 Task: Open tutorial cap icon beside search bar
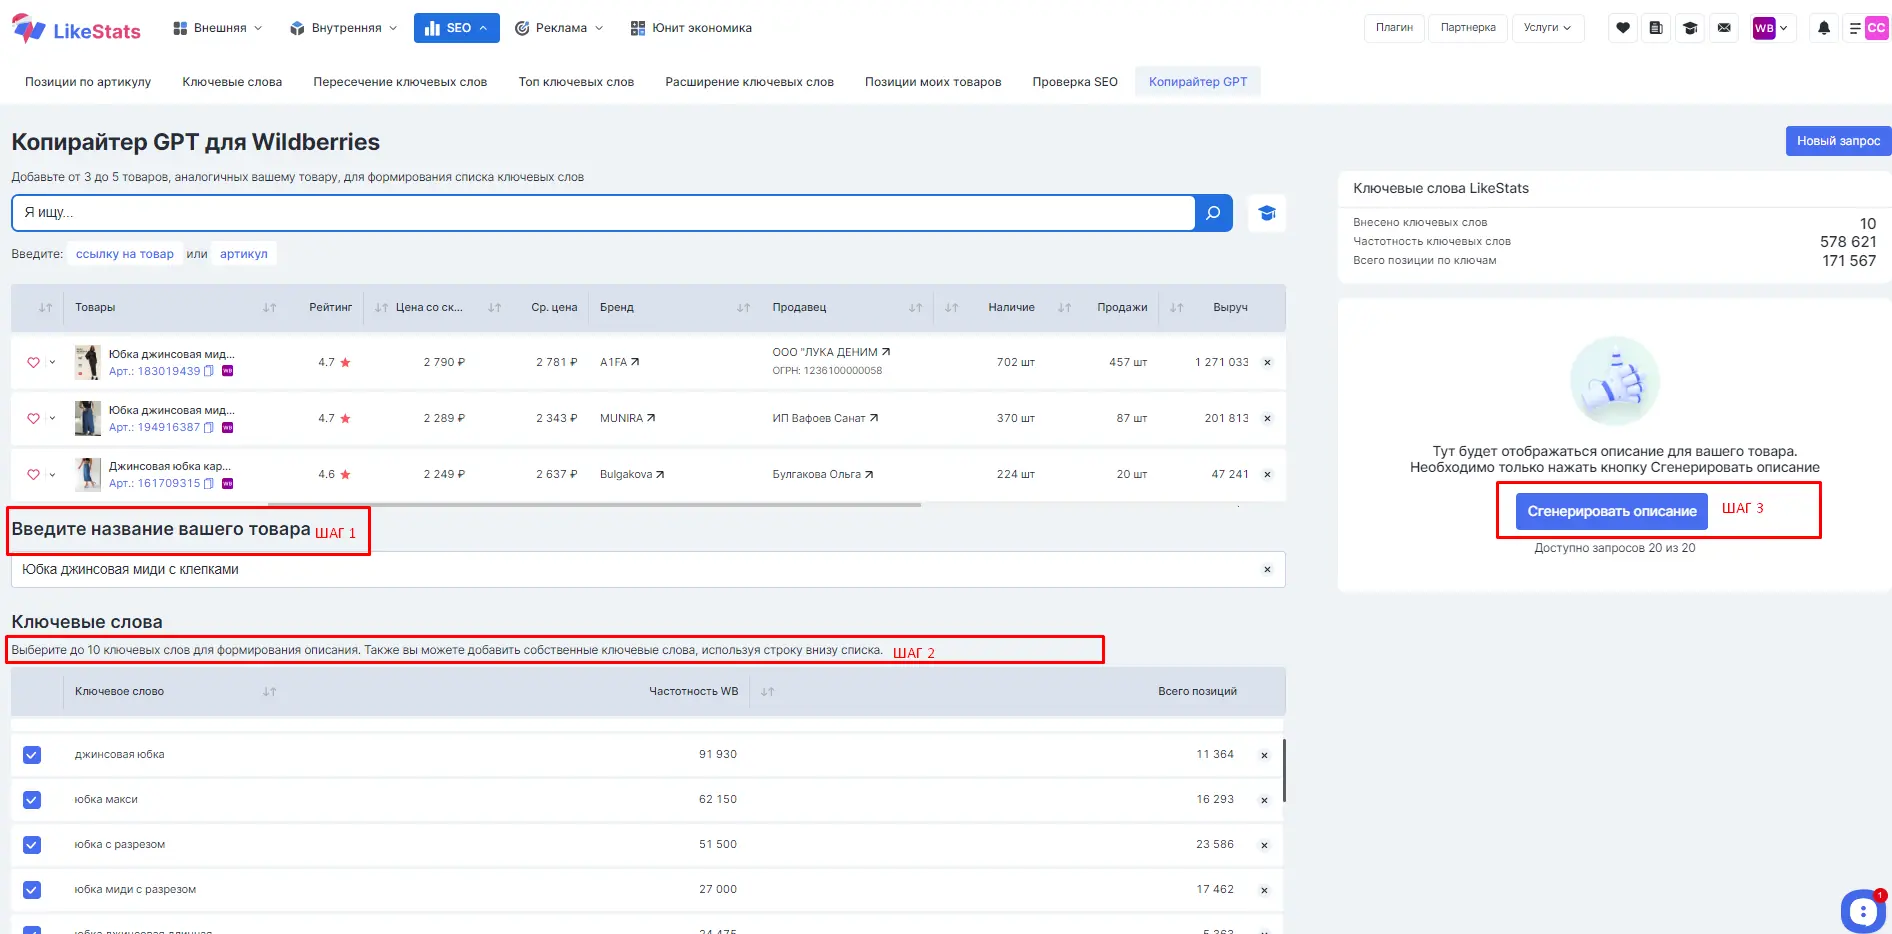(x=1267, y=213)
